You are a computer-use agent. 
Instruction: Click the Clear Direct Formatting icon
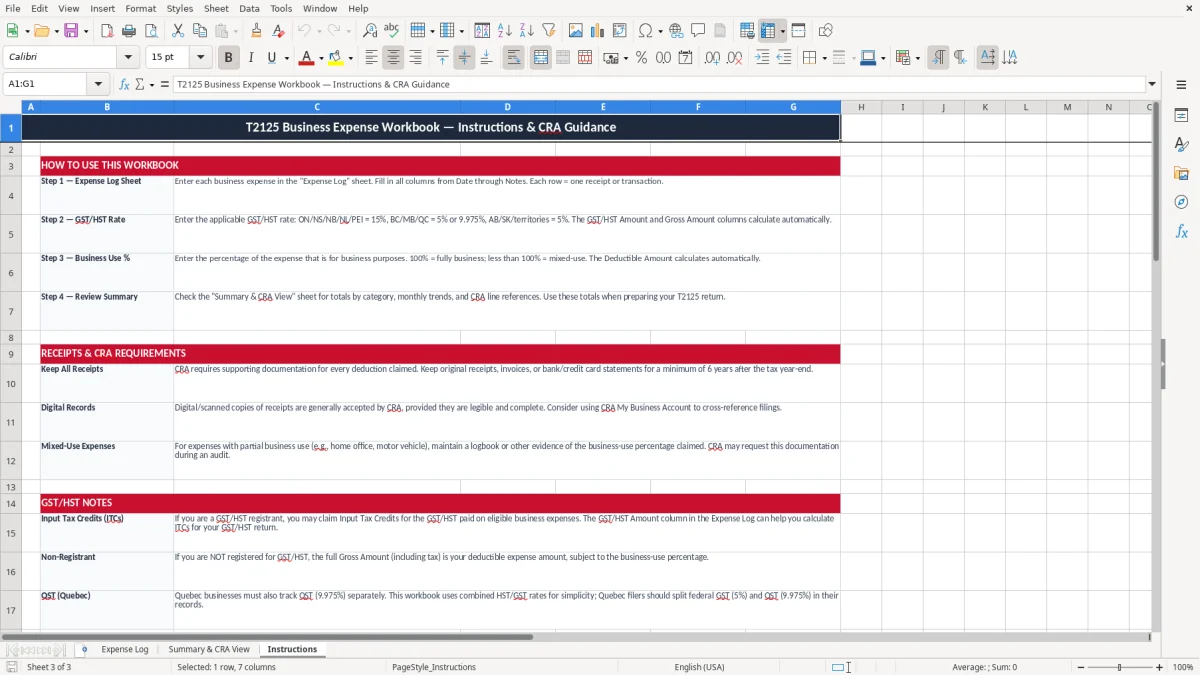pos(279,31)
